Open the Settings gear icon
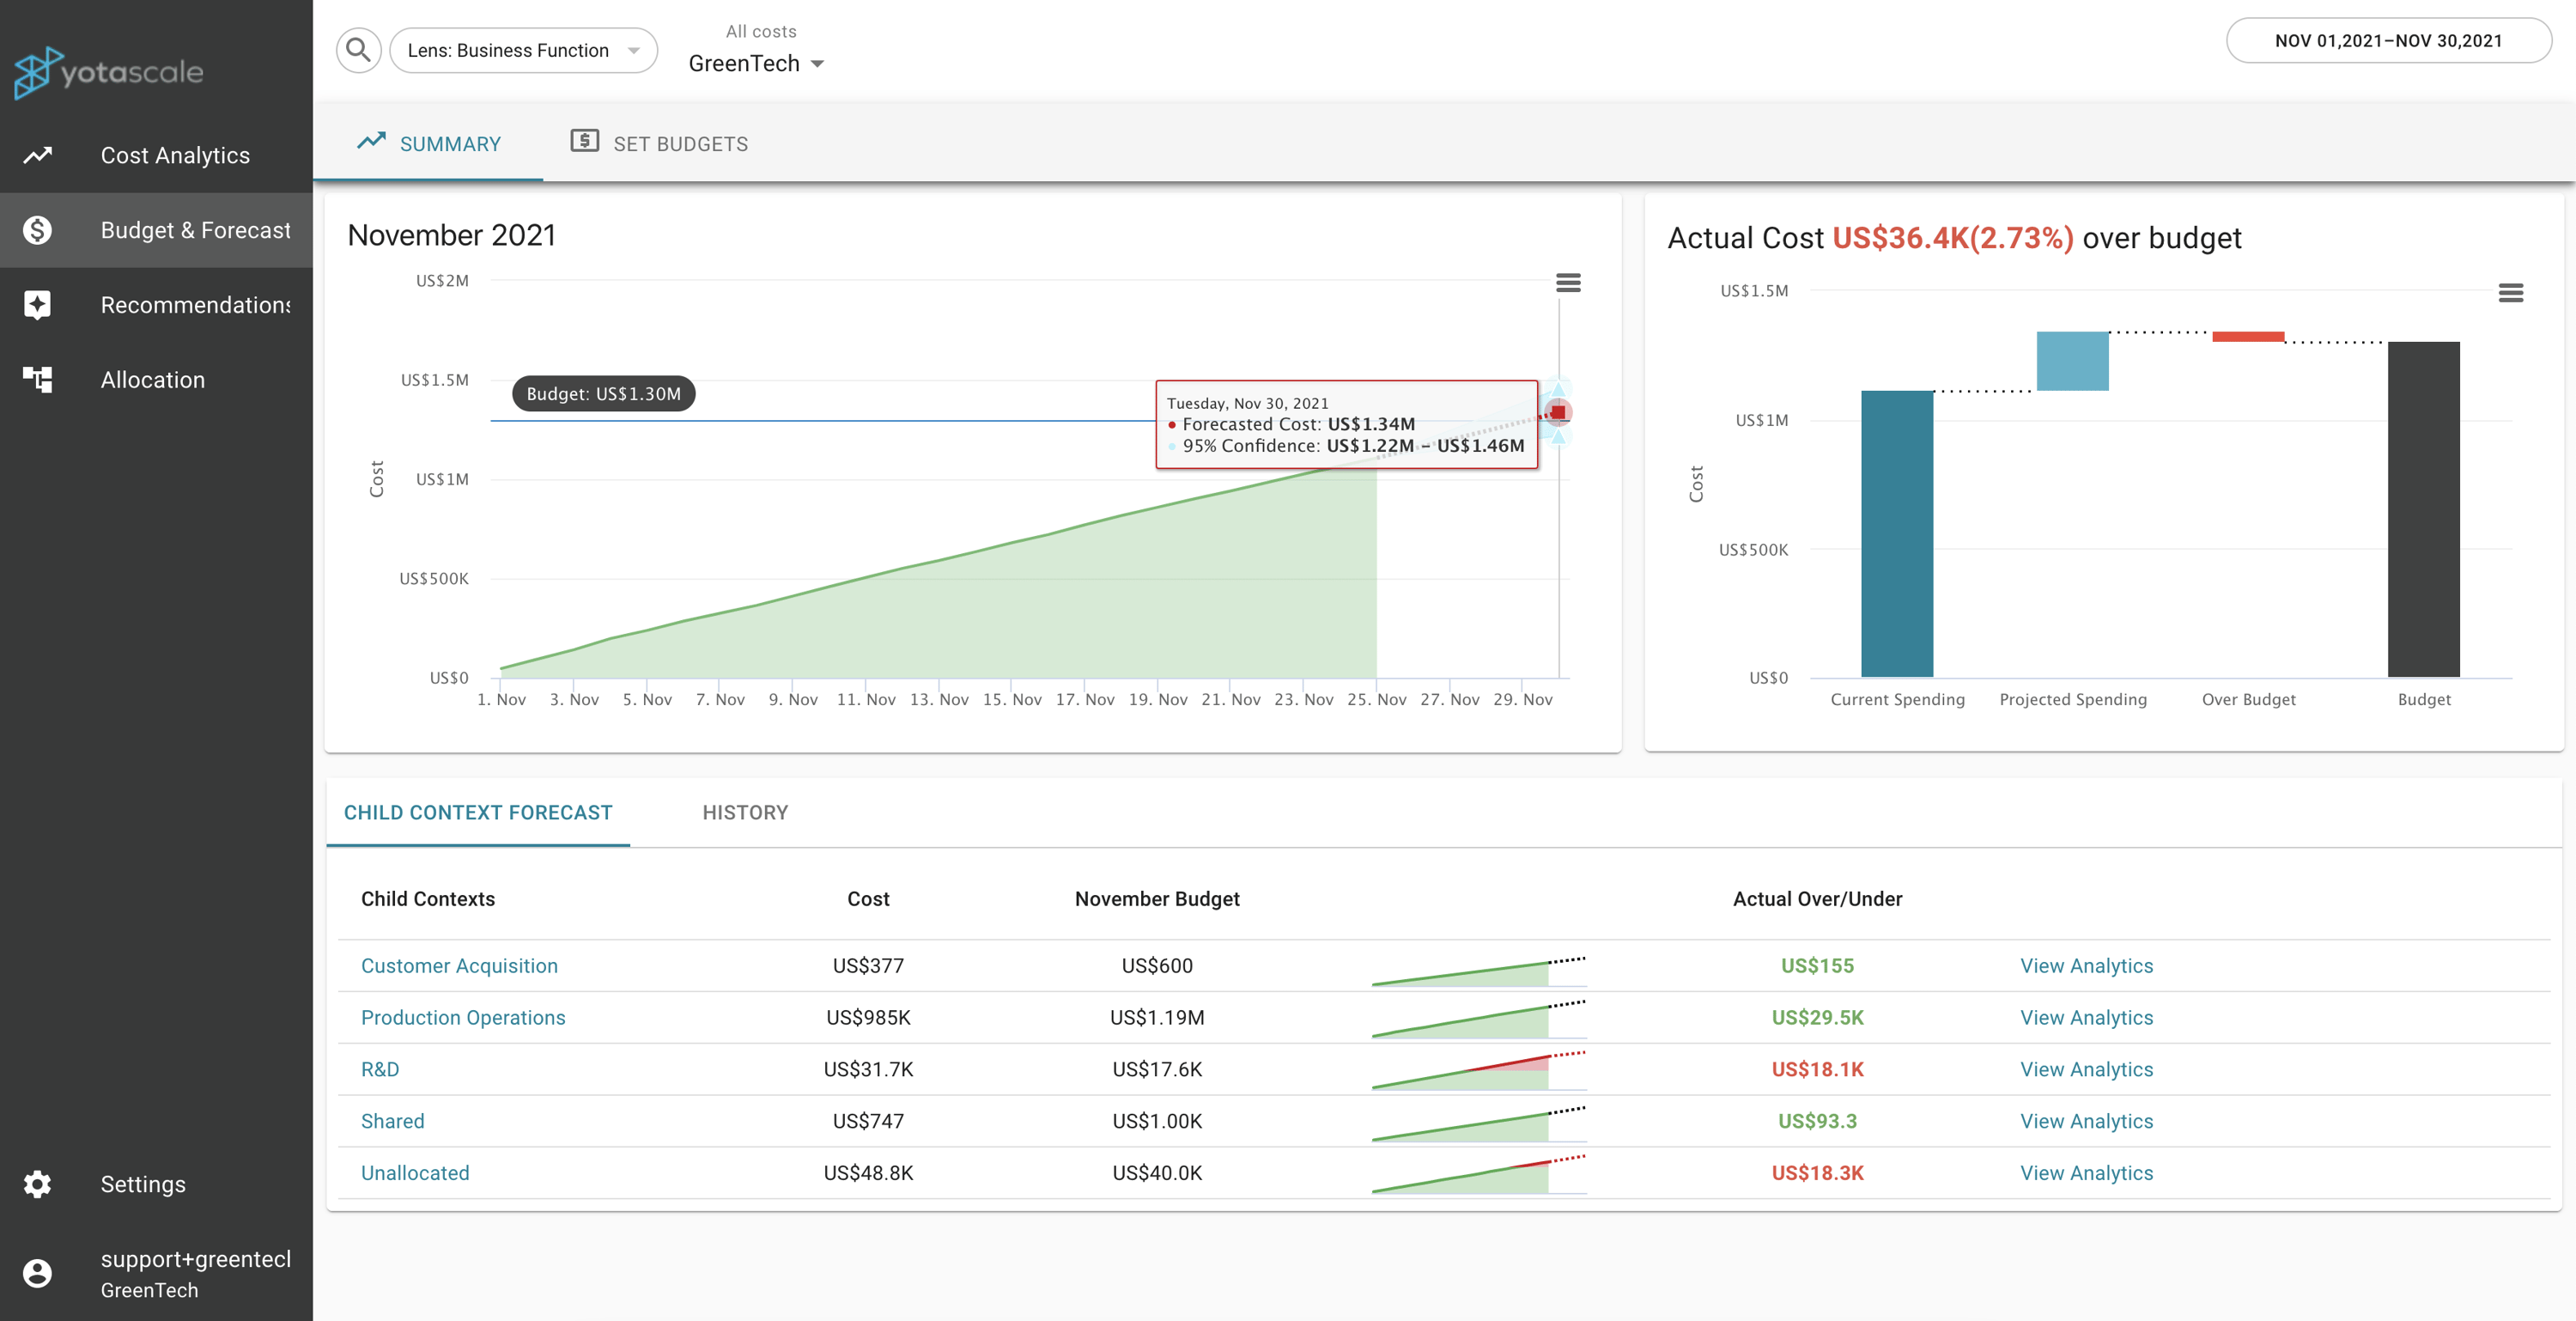The width and height of the screenshot is (2576, 1321). click(x=37, y=1184)
